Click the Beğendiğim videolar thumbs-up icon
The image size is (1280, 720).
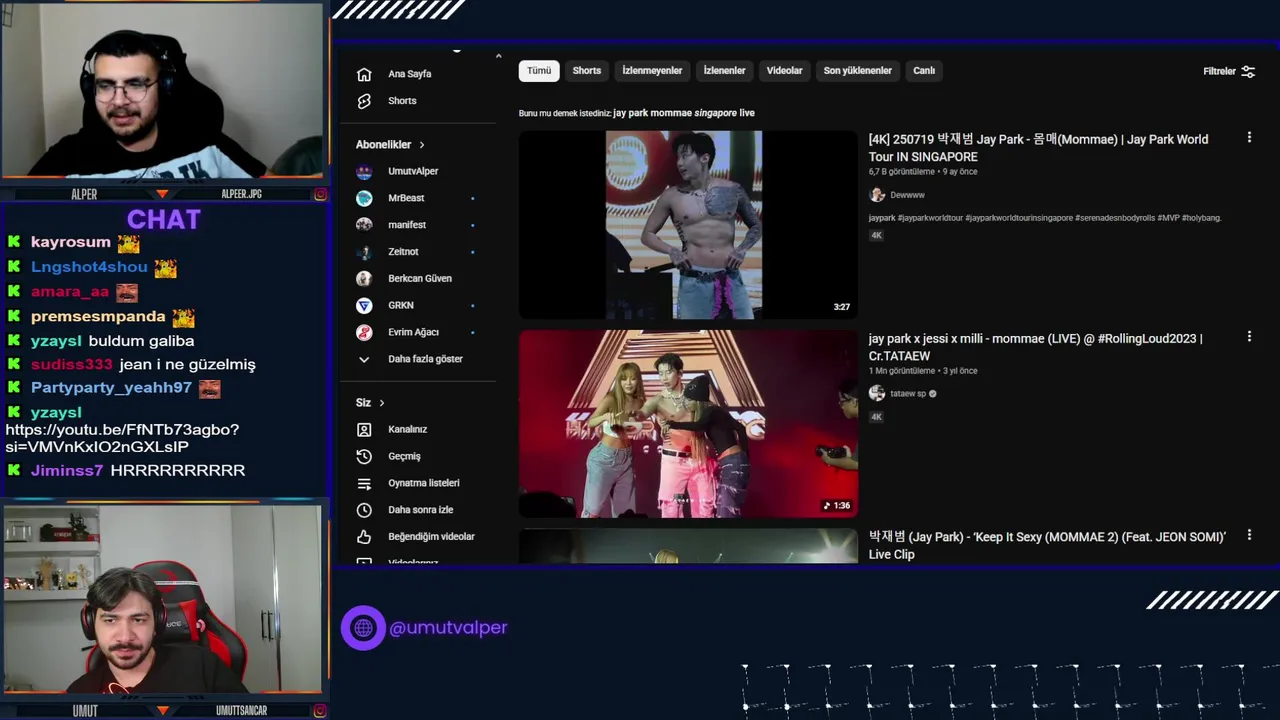point(364,537)
